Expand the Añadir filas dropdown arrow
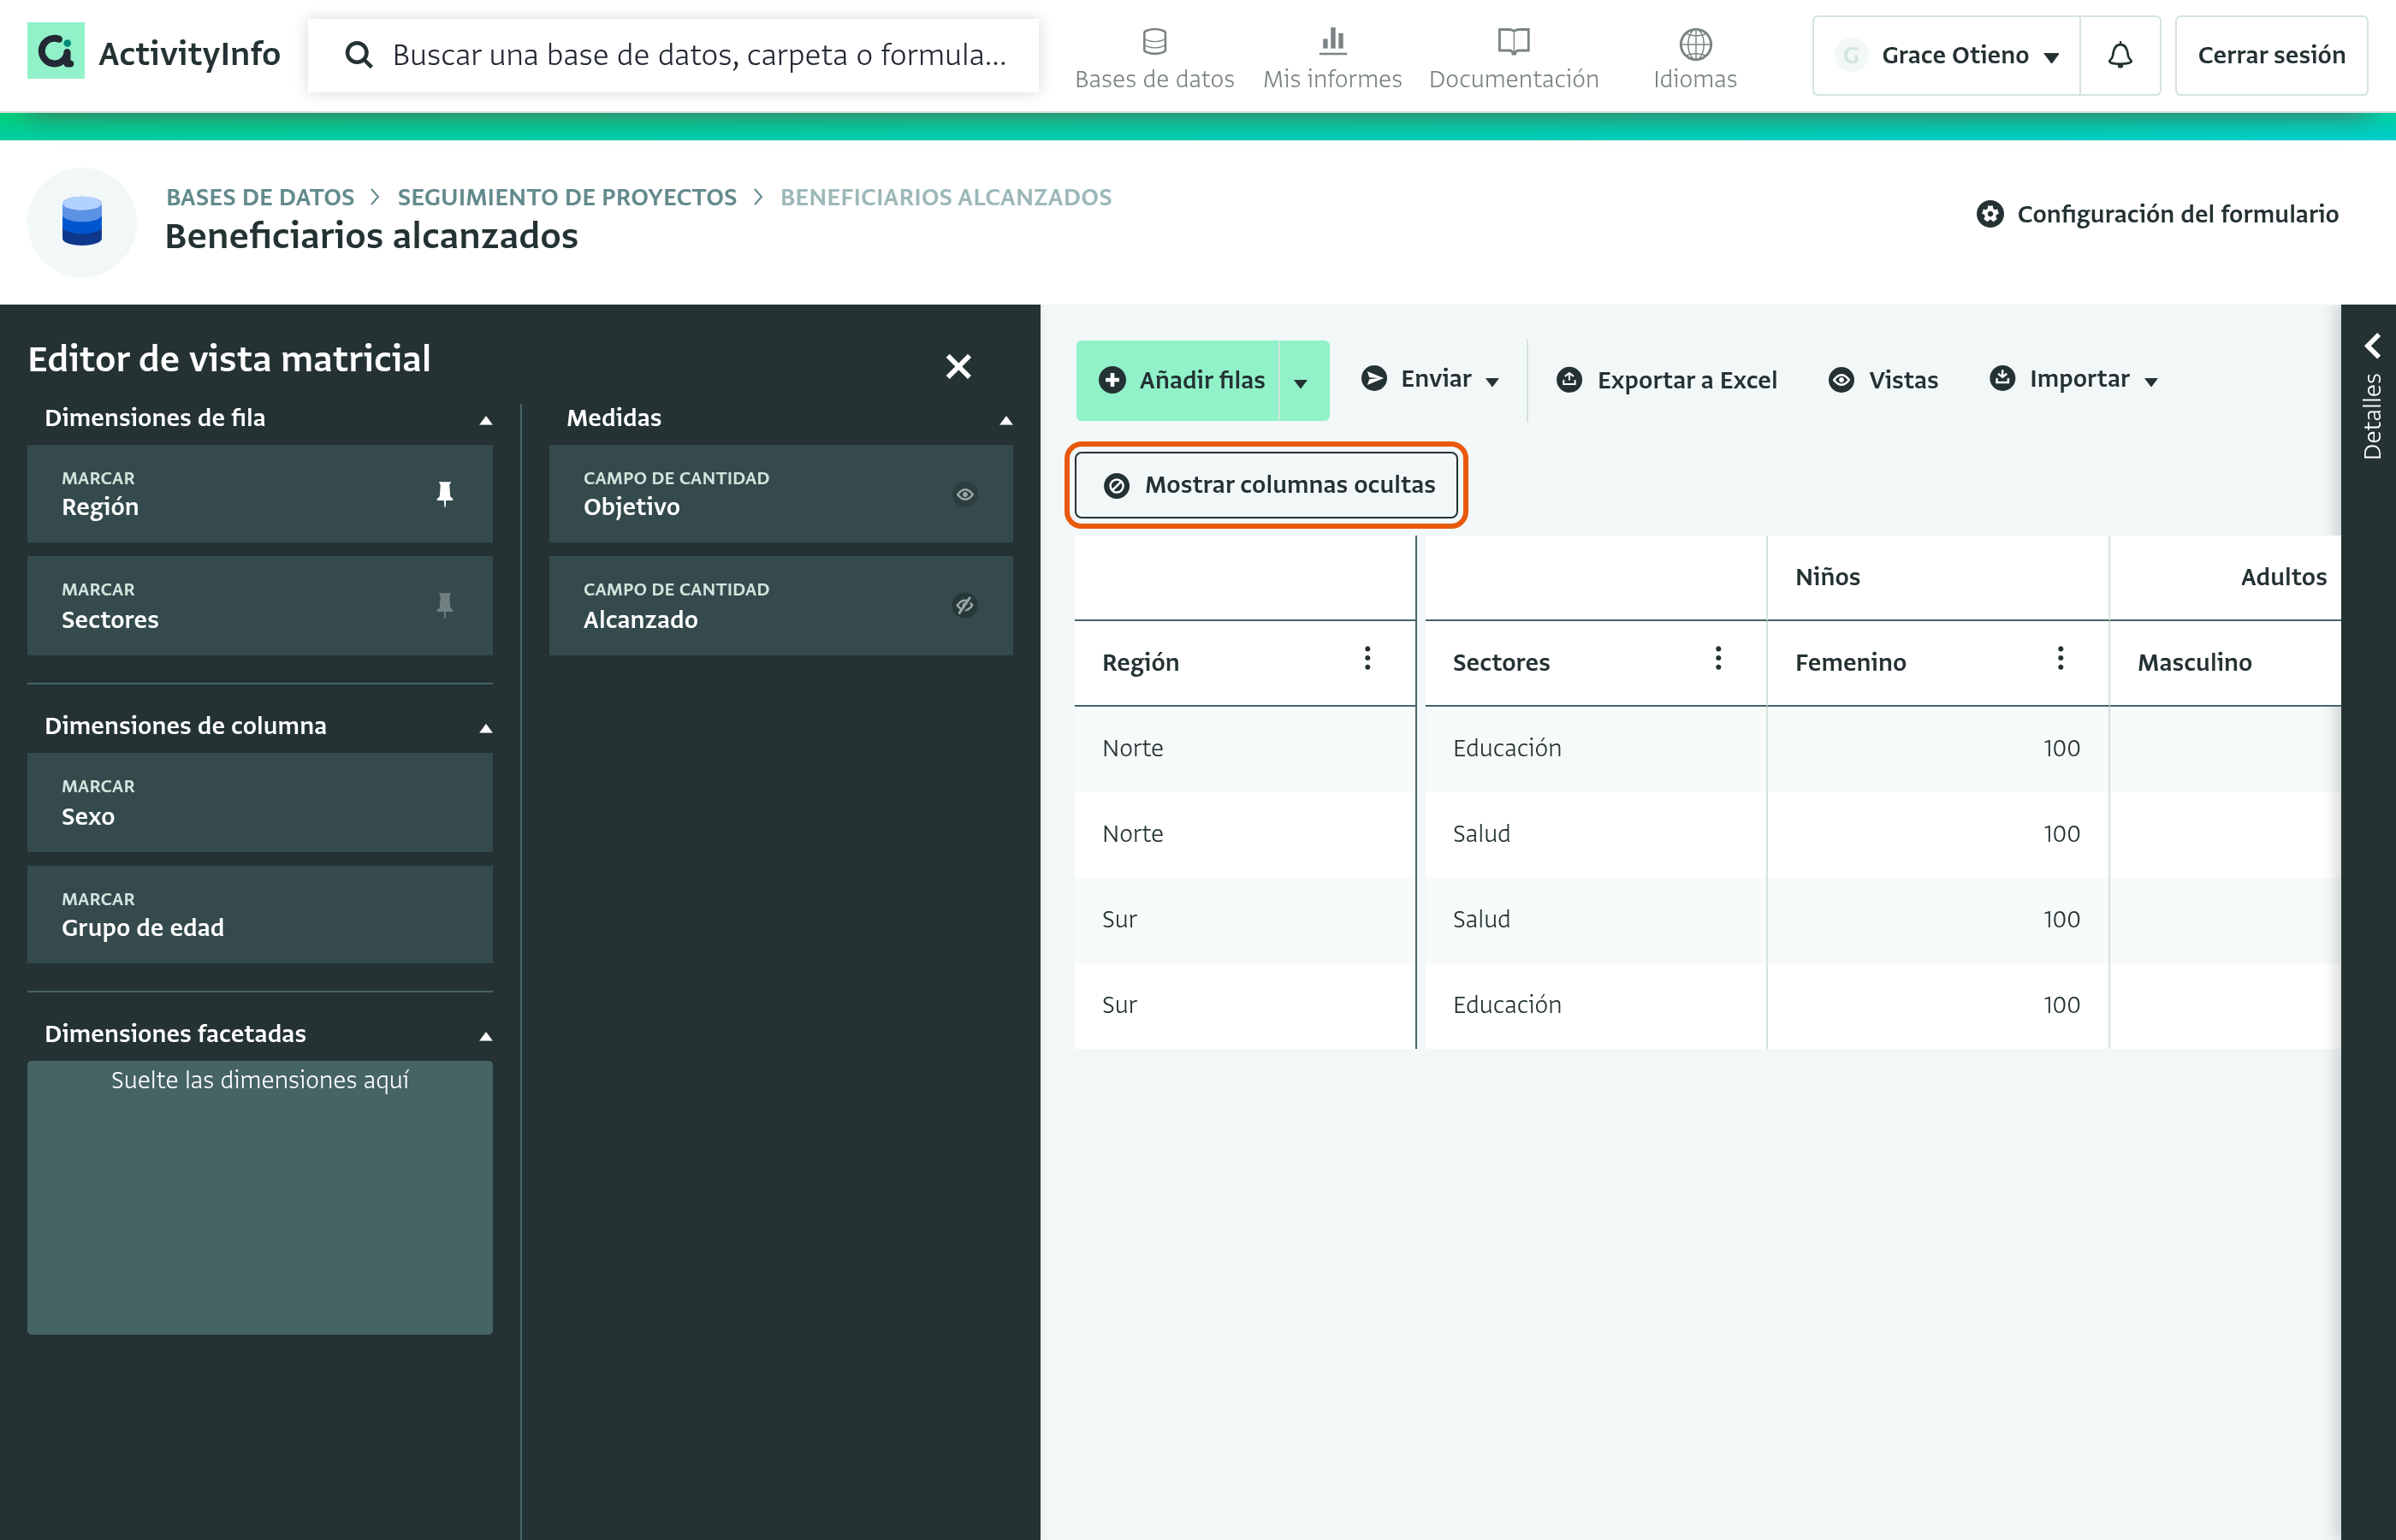 (1302, 381)
